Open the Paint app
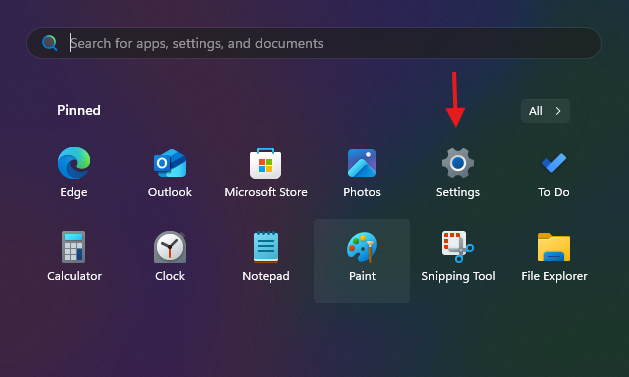The image size is (629, 377). pos(362,261)
